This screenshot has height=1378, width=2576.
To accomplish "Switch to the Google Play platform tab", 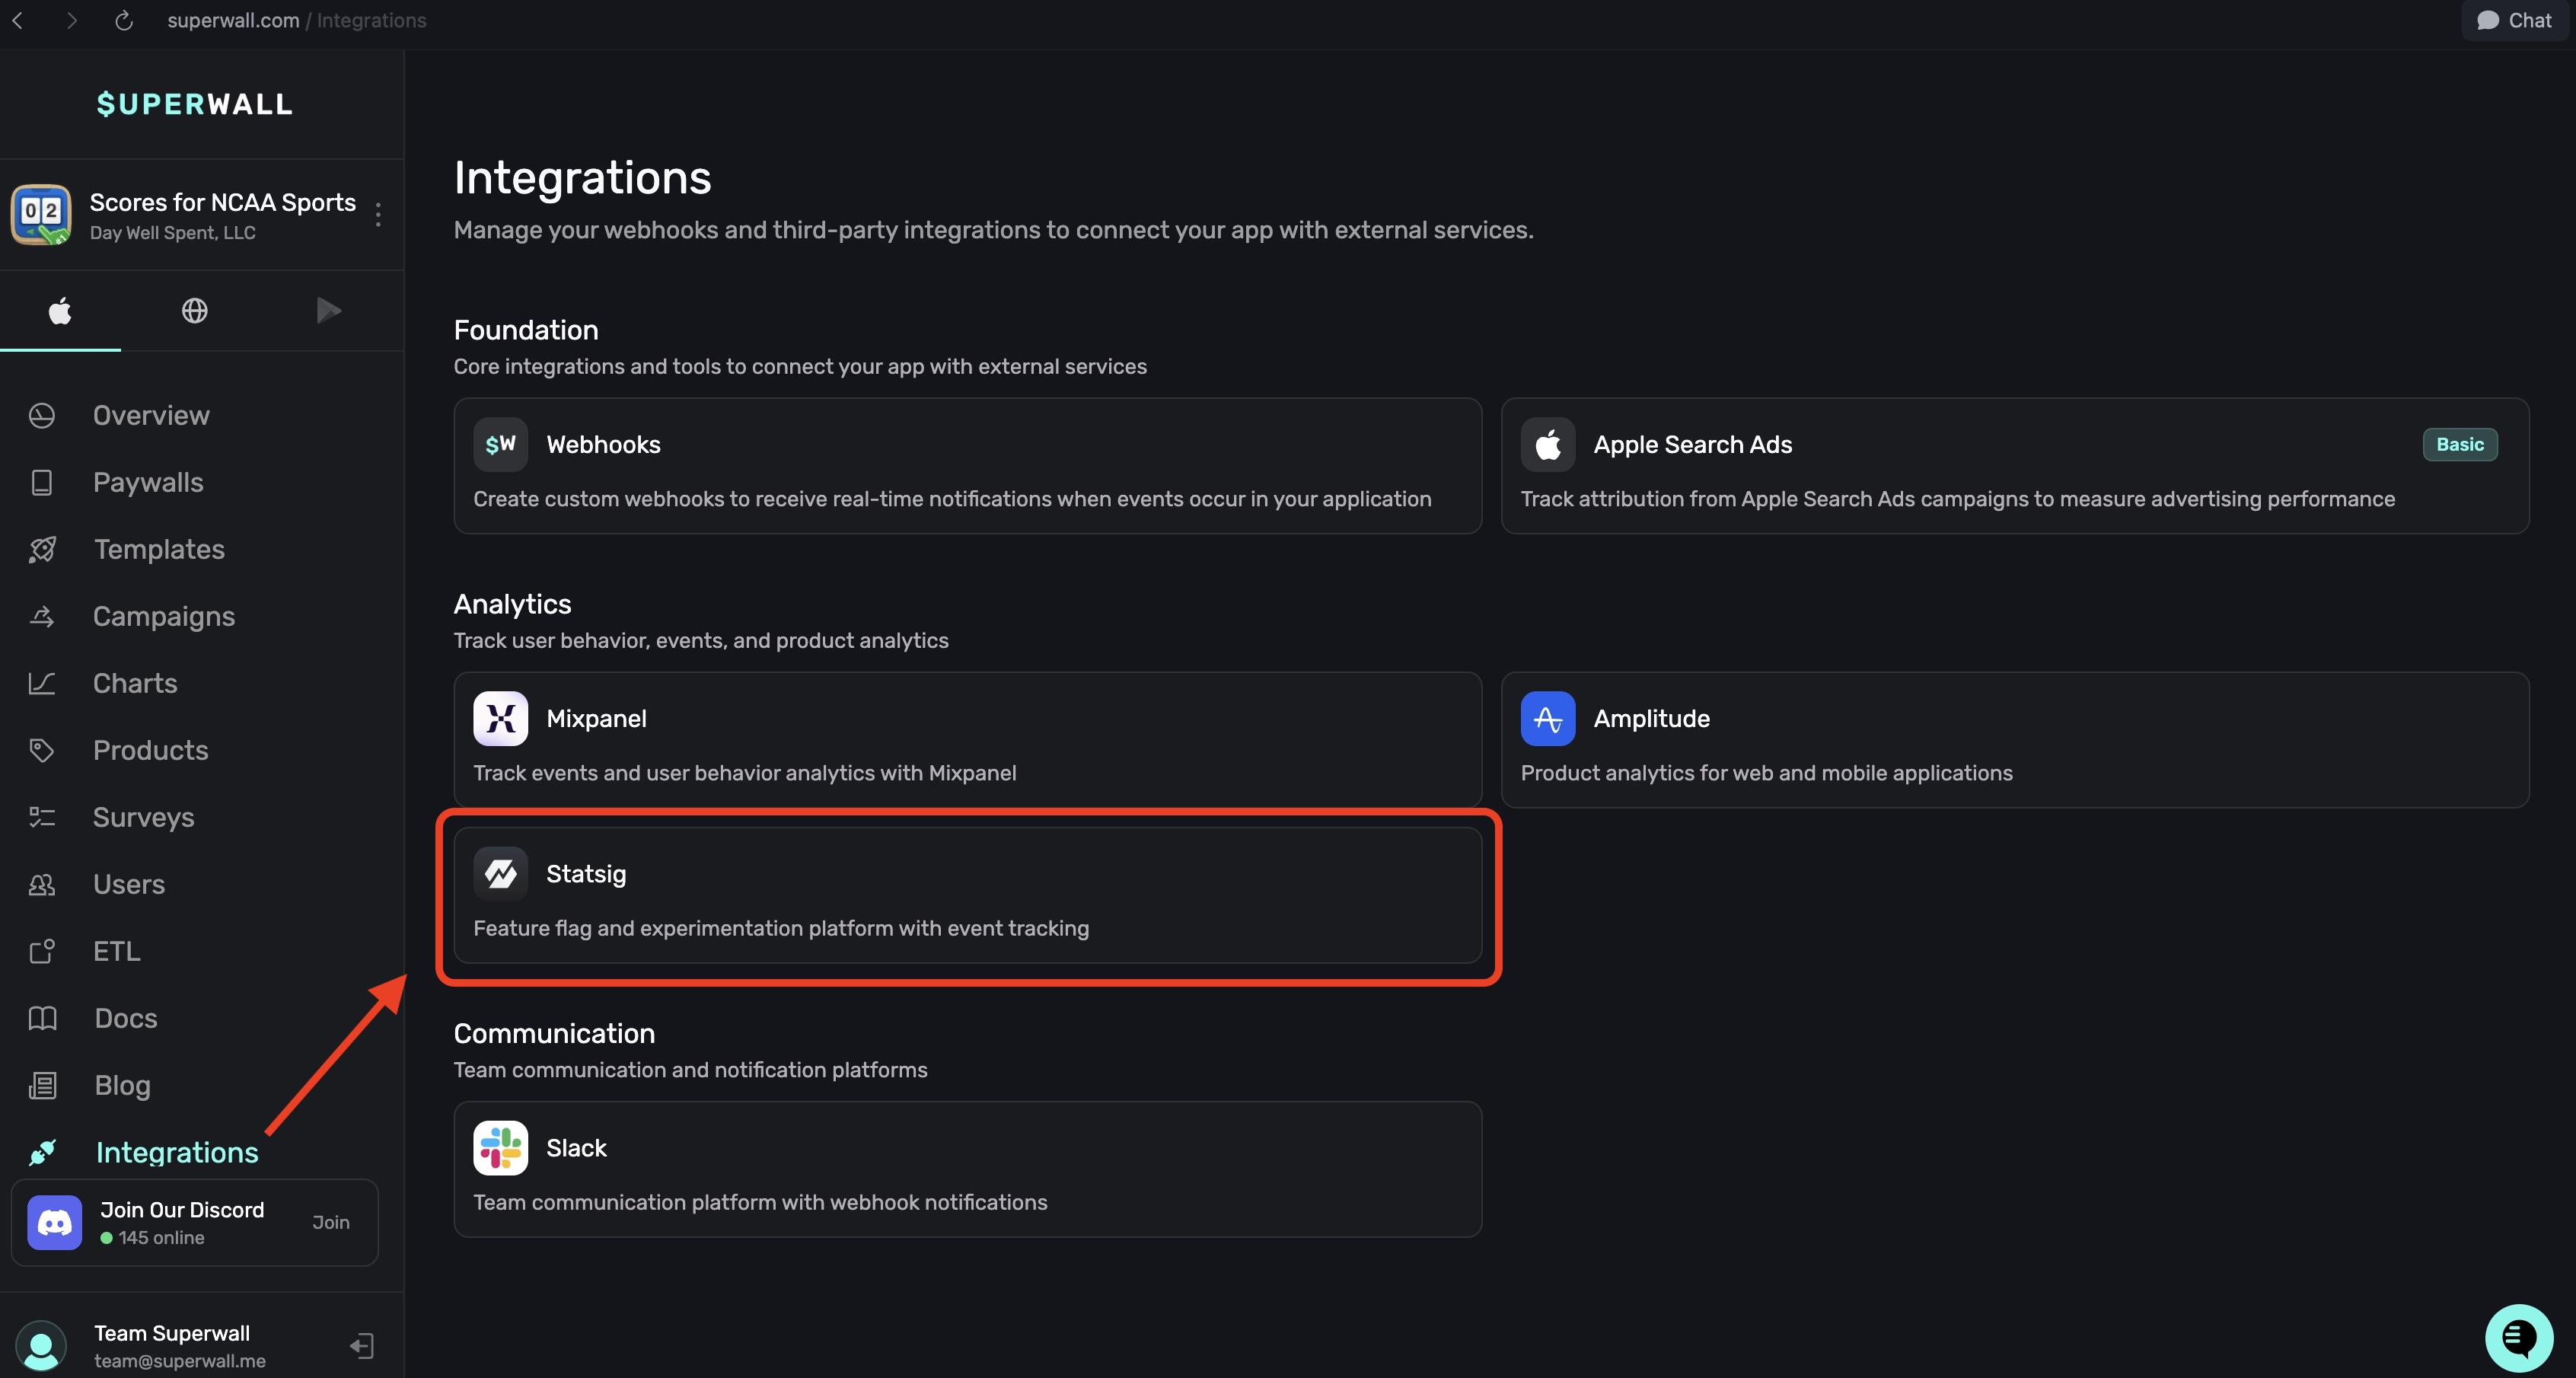I will click(x=328, y=311).
